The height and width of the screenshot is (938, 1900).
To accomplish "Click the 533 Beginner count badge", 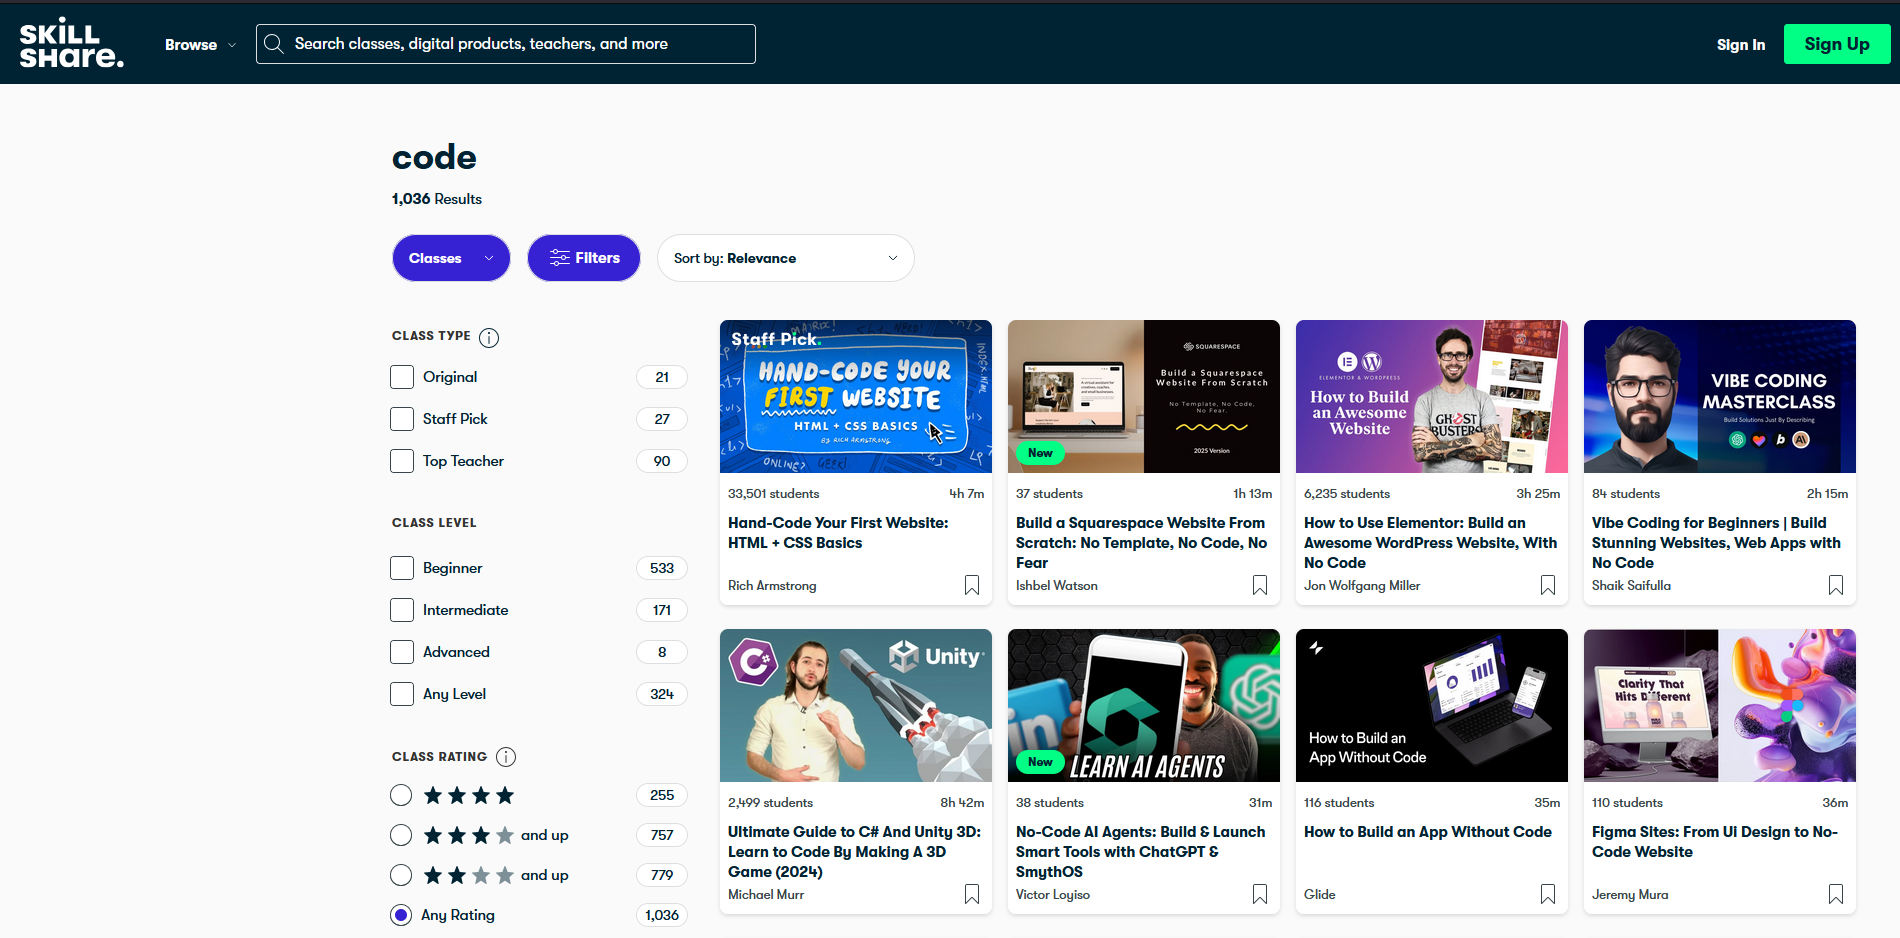I will (662, 568).
